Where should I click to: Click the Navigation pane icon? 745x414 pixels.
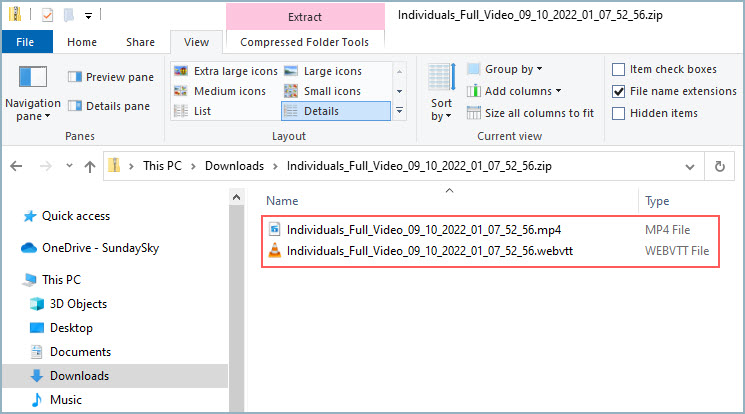pos(33,77)
